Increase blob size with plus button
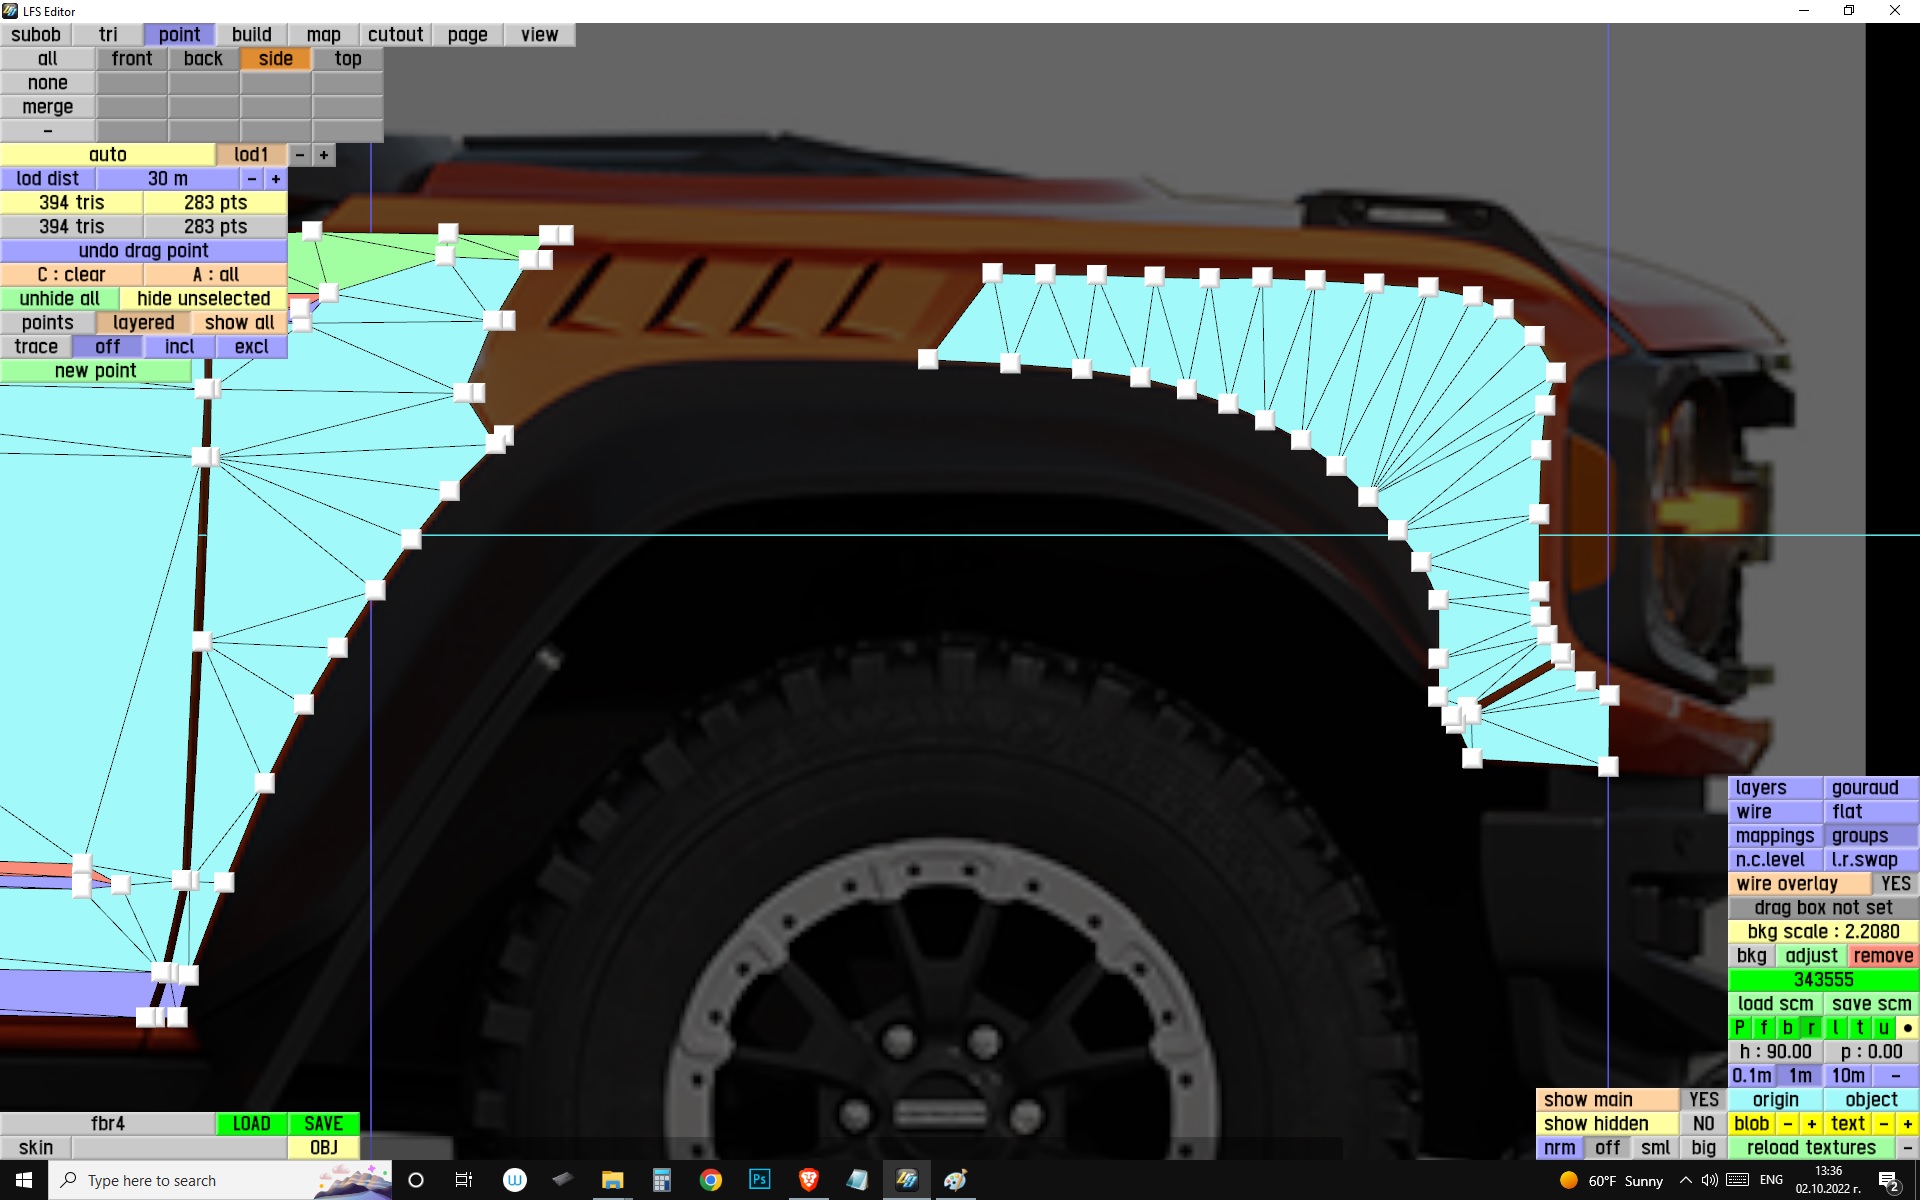The image size is (1920, 1200). (1811, 1124)
